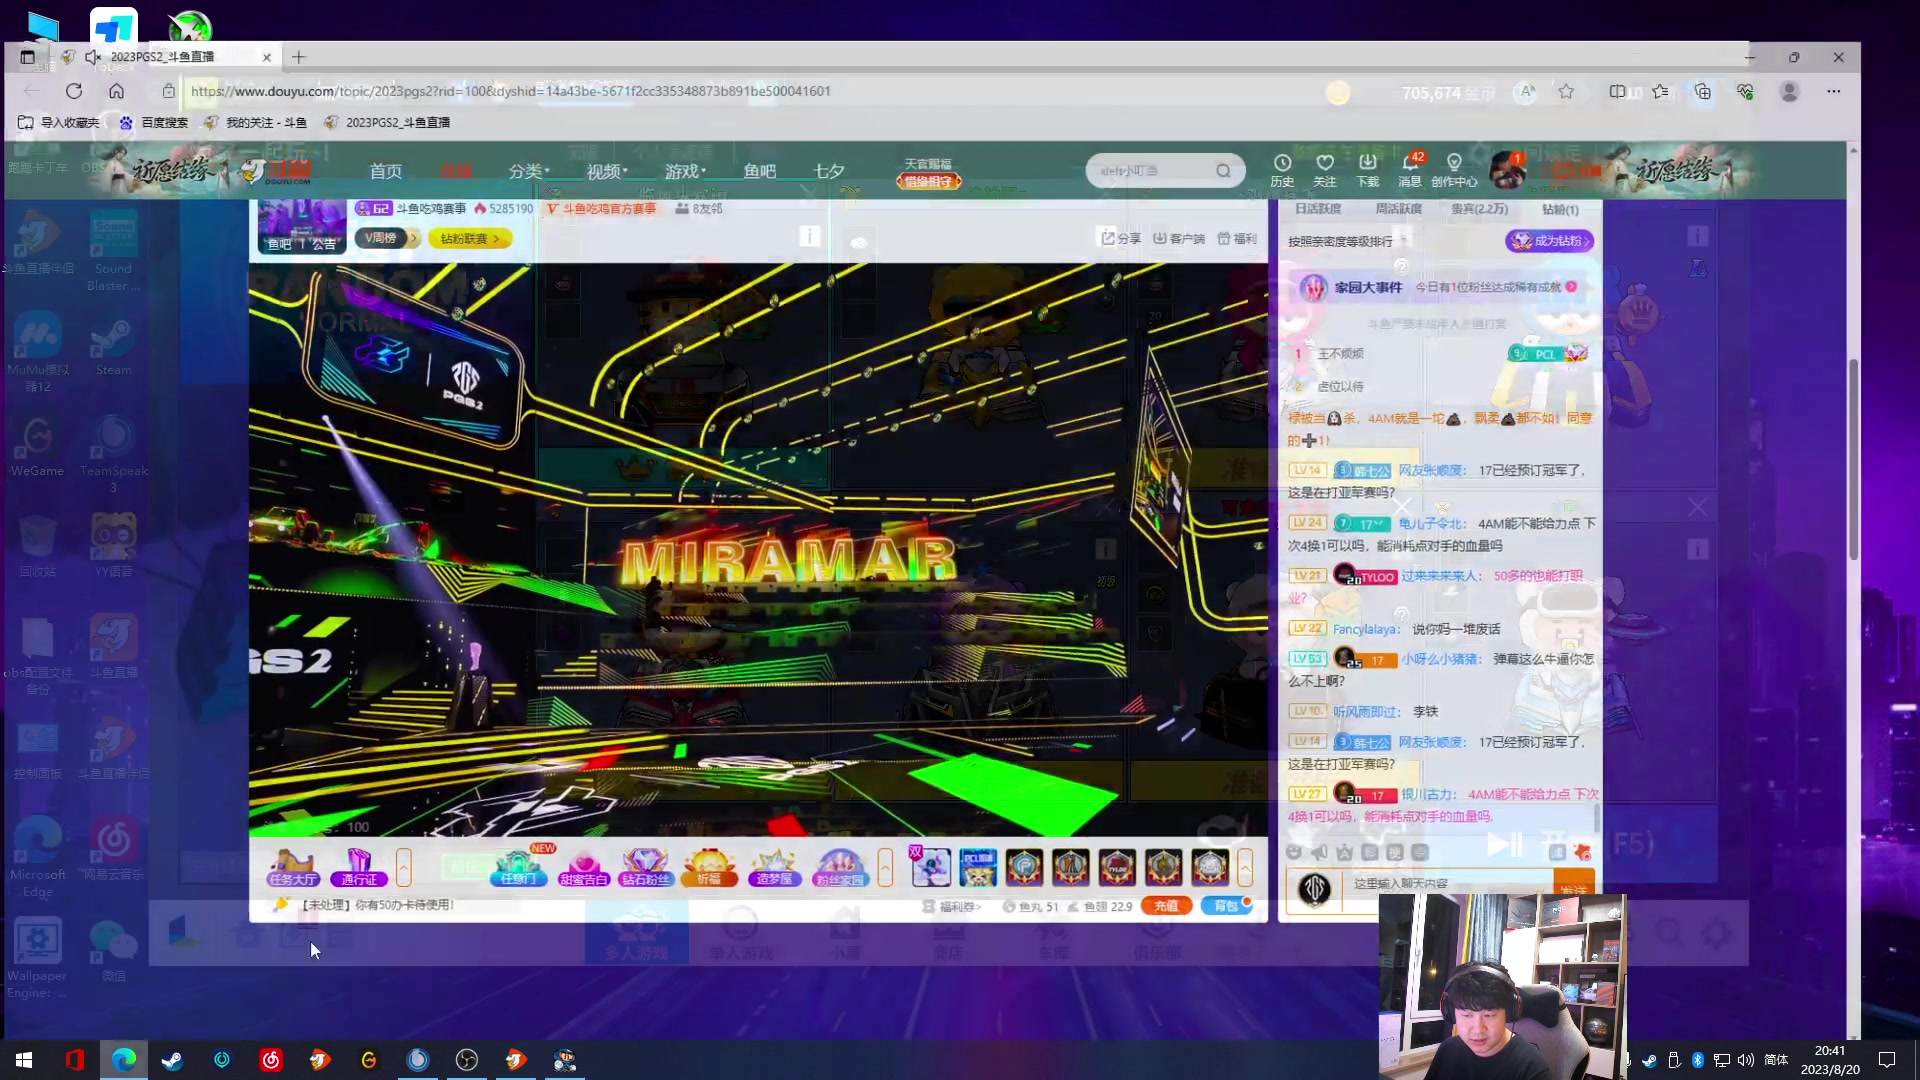Open the emoji picker in chat
The image size is (1920, 1080).
(1294, 852)
